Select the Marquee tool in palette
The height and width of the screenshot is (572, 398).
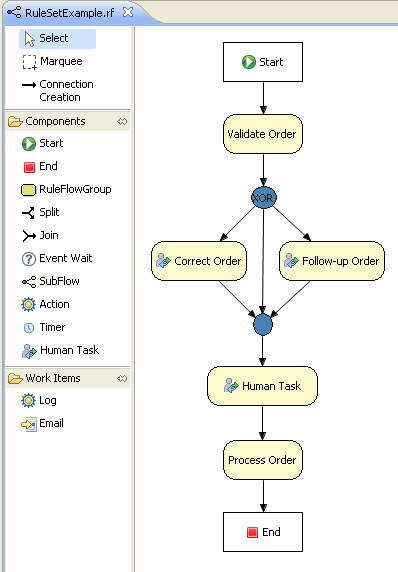(x=53, y=62)
